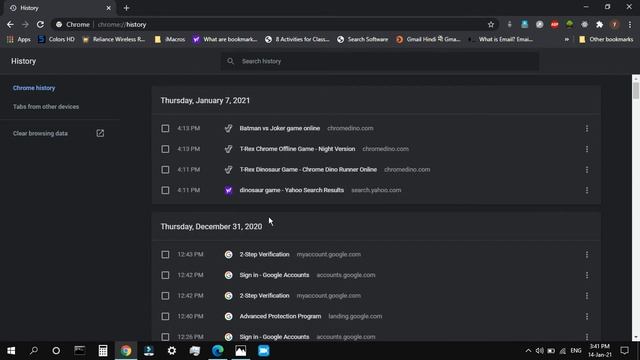Open Cortana circle on taskbar
The height and width of the screenshot is (360, 640).
click(56, 351)
